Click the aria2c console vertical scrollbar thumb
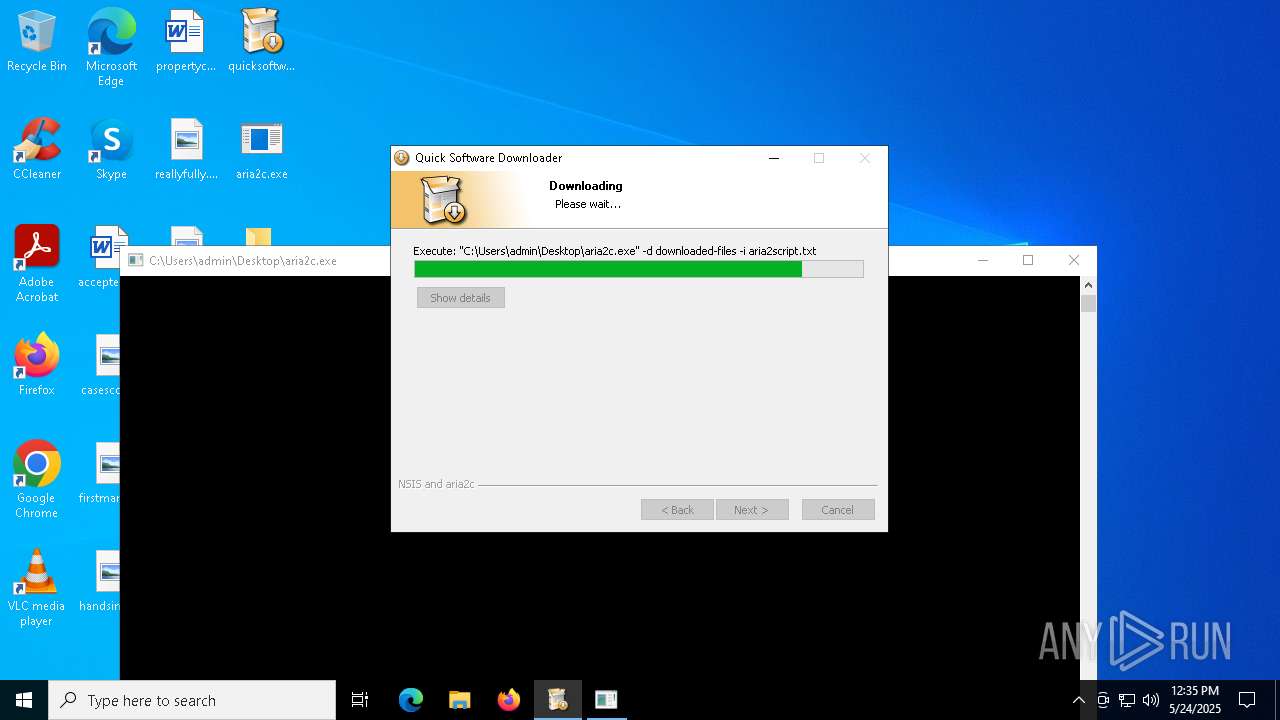Screen dimensions: 1280x720 1088,303
